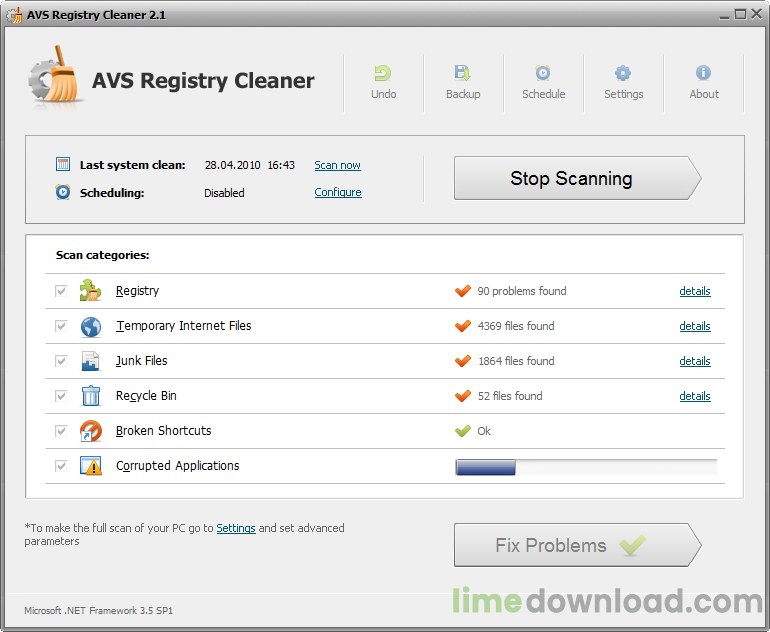View details for Registry problems

[695, 291]
